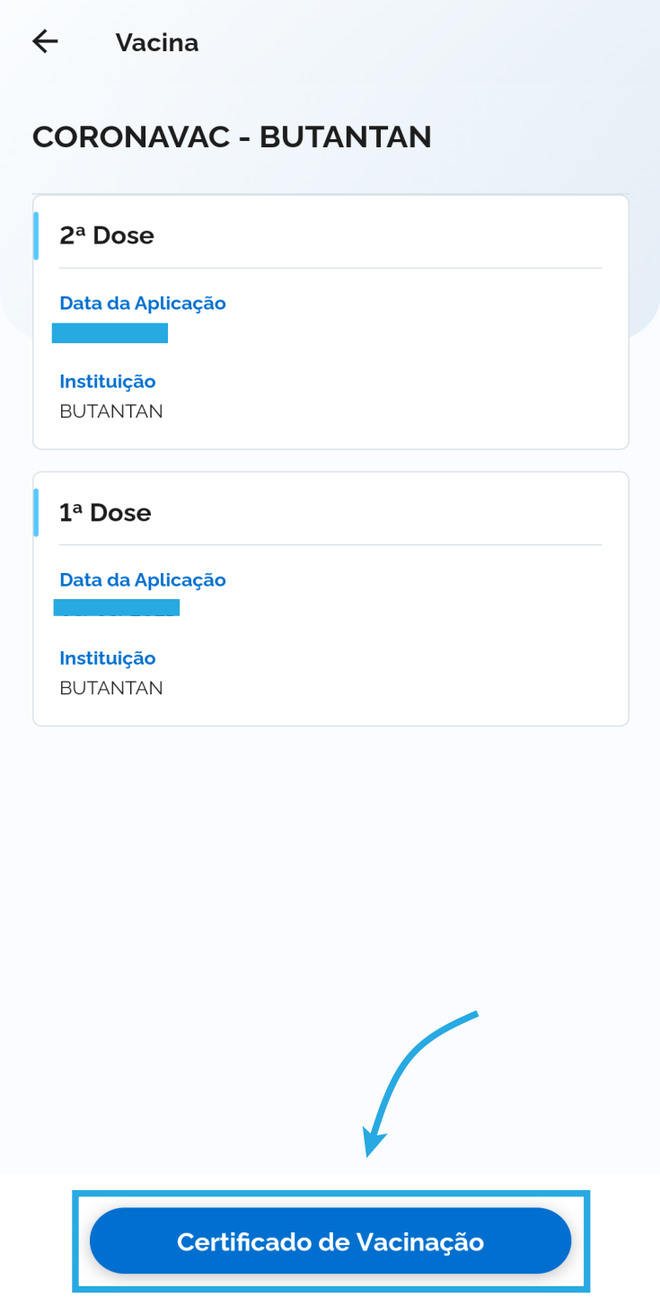Tap the redacted date in 2ª Dose card
Image resolution: width=660 pixels, height=1306 pixels.
pyautogui.click(x=110, y=333)
